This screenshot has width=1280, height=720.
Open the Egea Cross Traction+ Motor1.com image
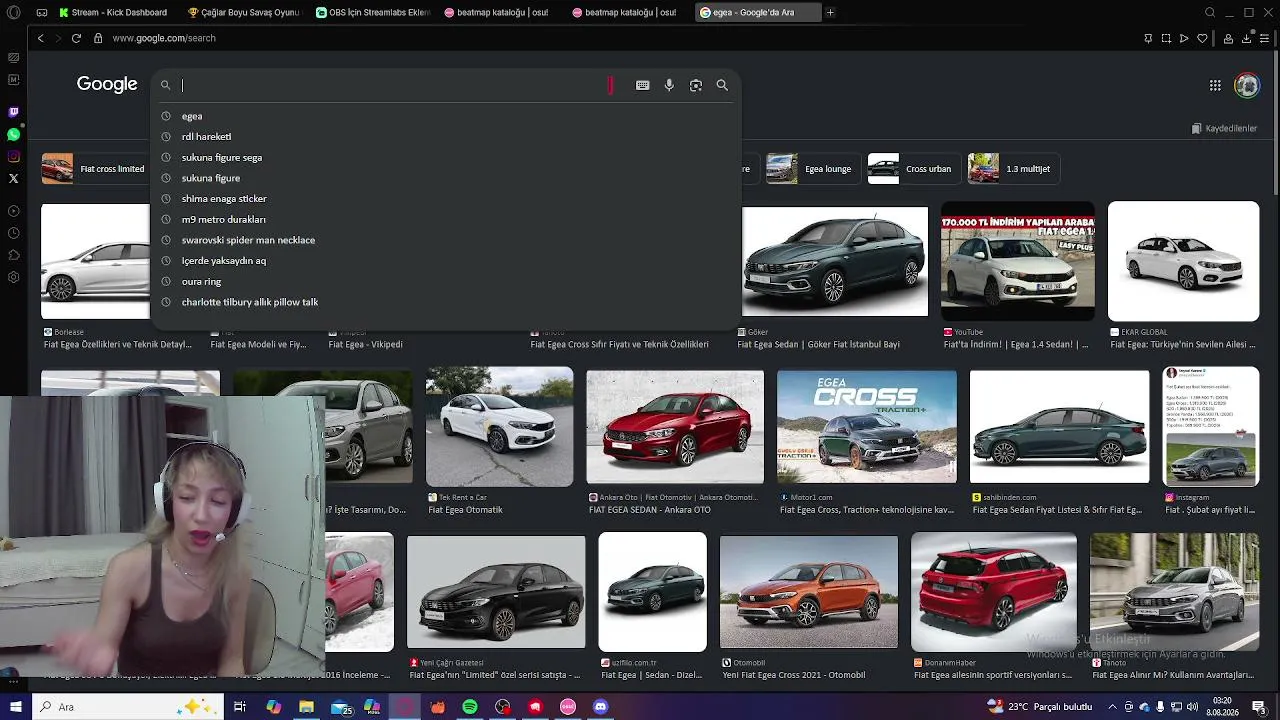pyautogui.click(x=867, y=427)
